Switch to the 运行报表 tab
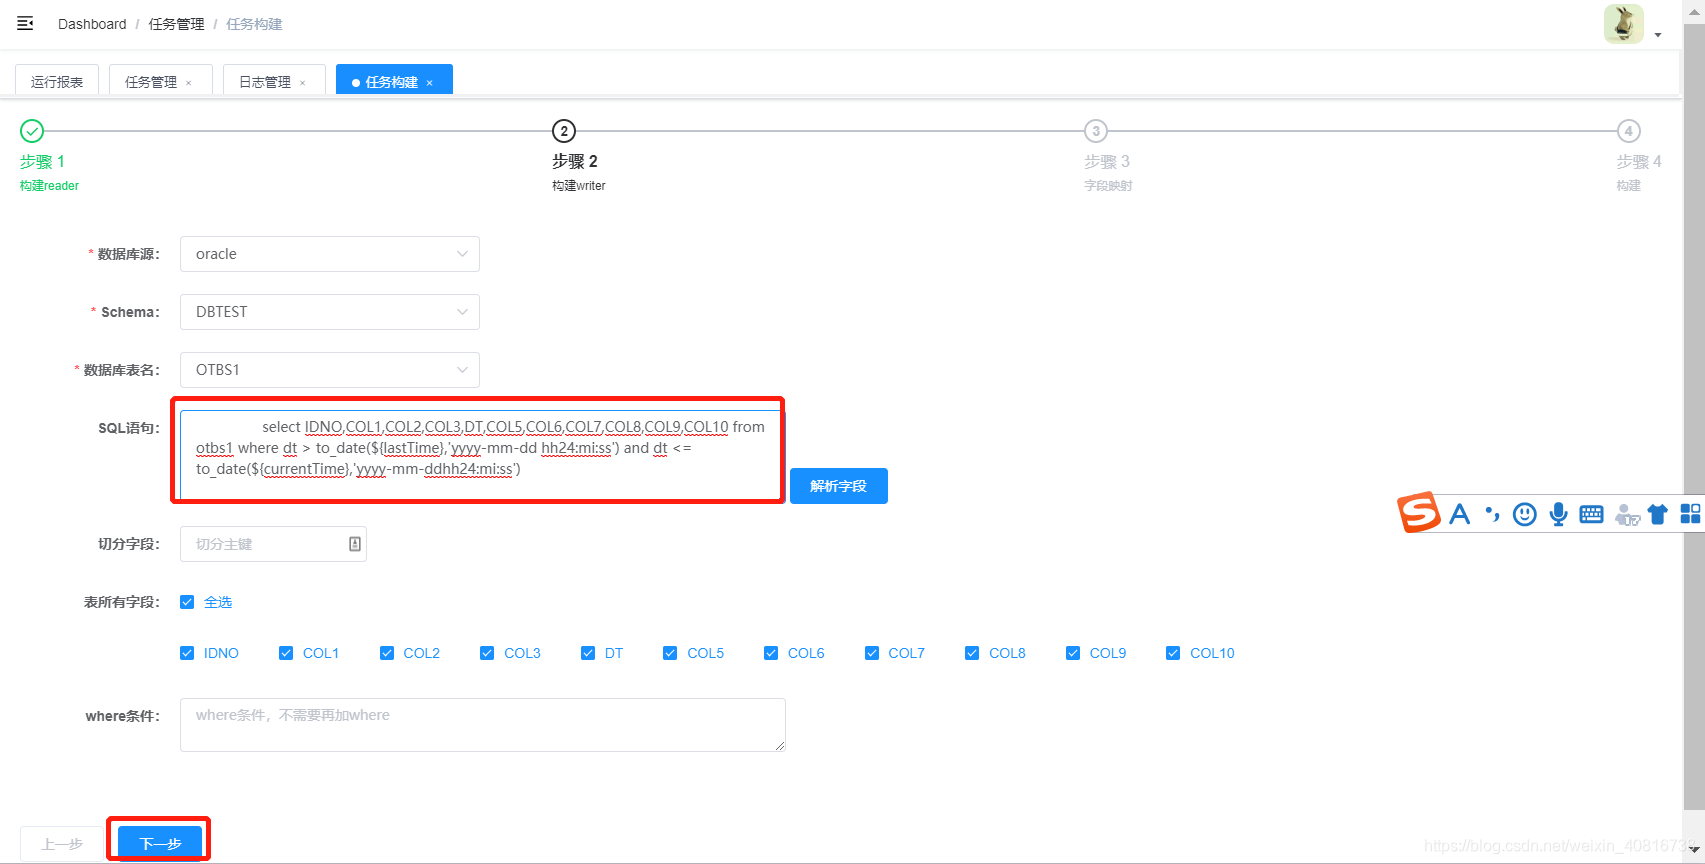Image resolution: width=1705 pixels, height=864 pixels. (x=57, y=82)
